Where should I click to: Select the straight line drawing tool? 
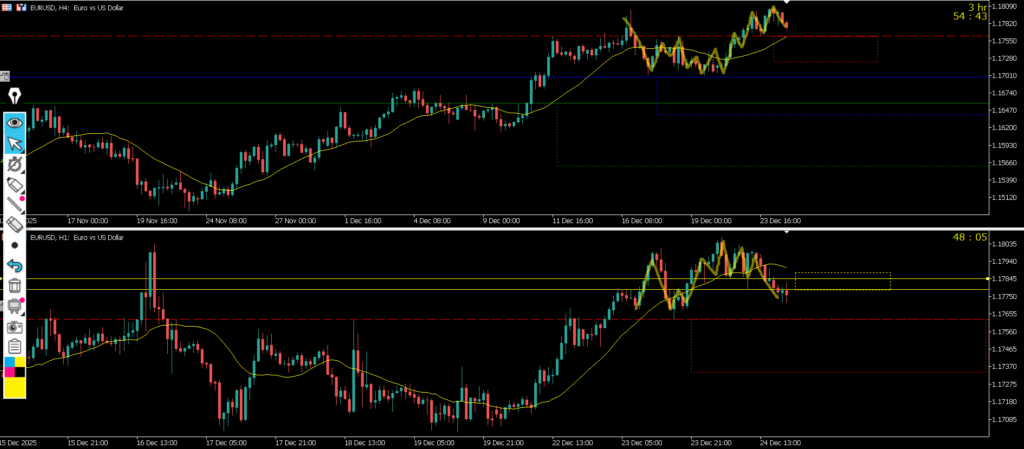coord(15,205)
